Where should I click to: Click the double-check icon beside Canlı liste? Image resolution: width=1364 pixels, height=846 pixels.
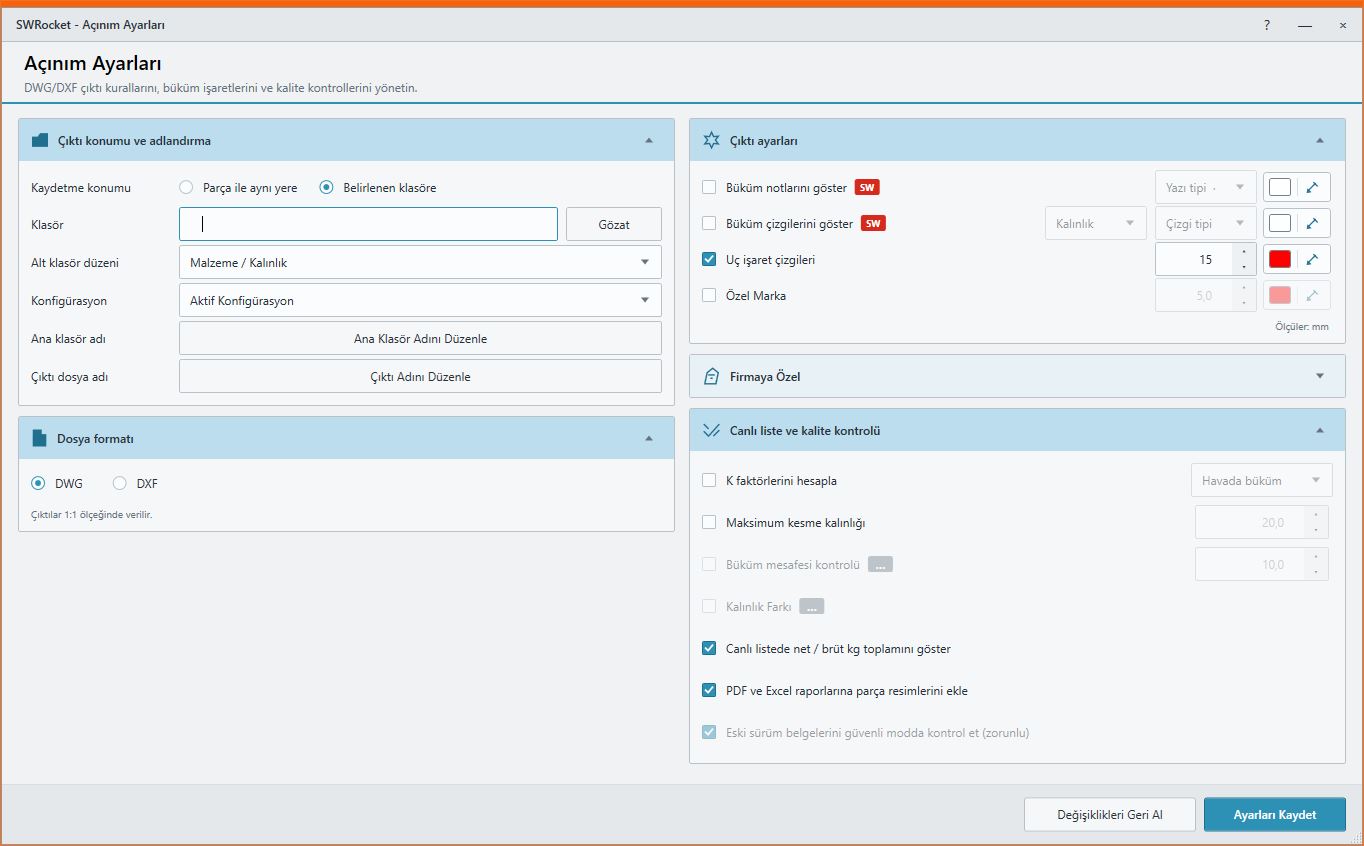[711, 430]
